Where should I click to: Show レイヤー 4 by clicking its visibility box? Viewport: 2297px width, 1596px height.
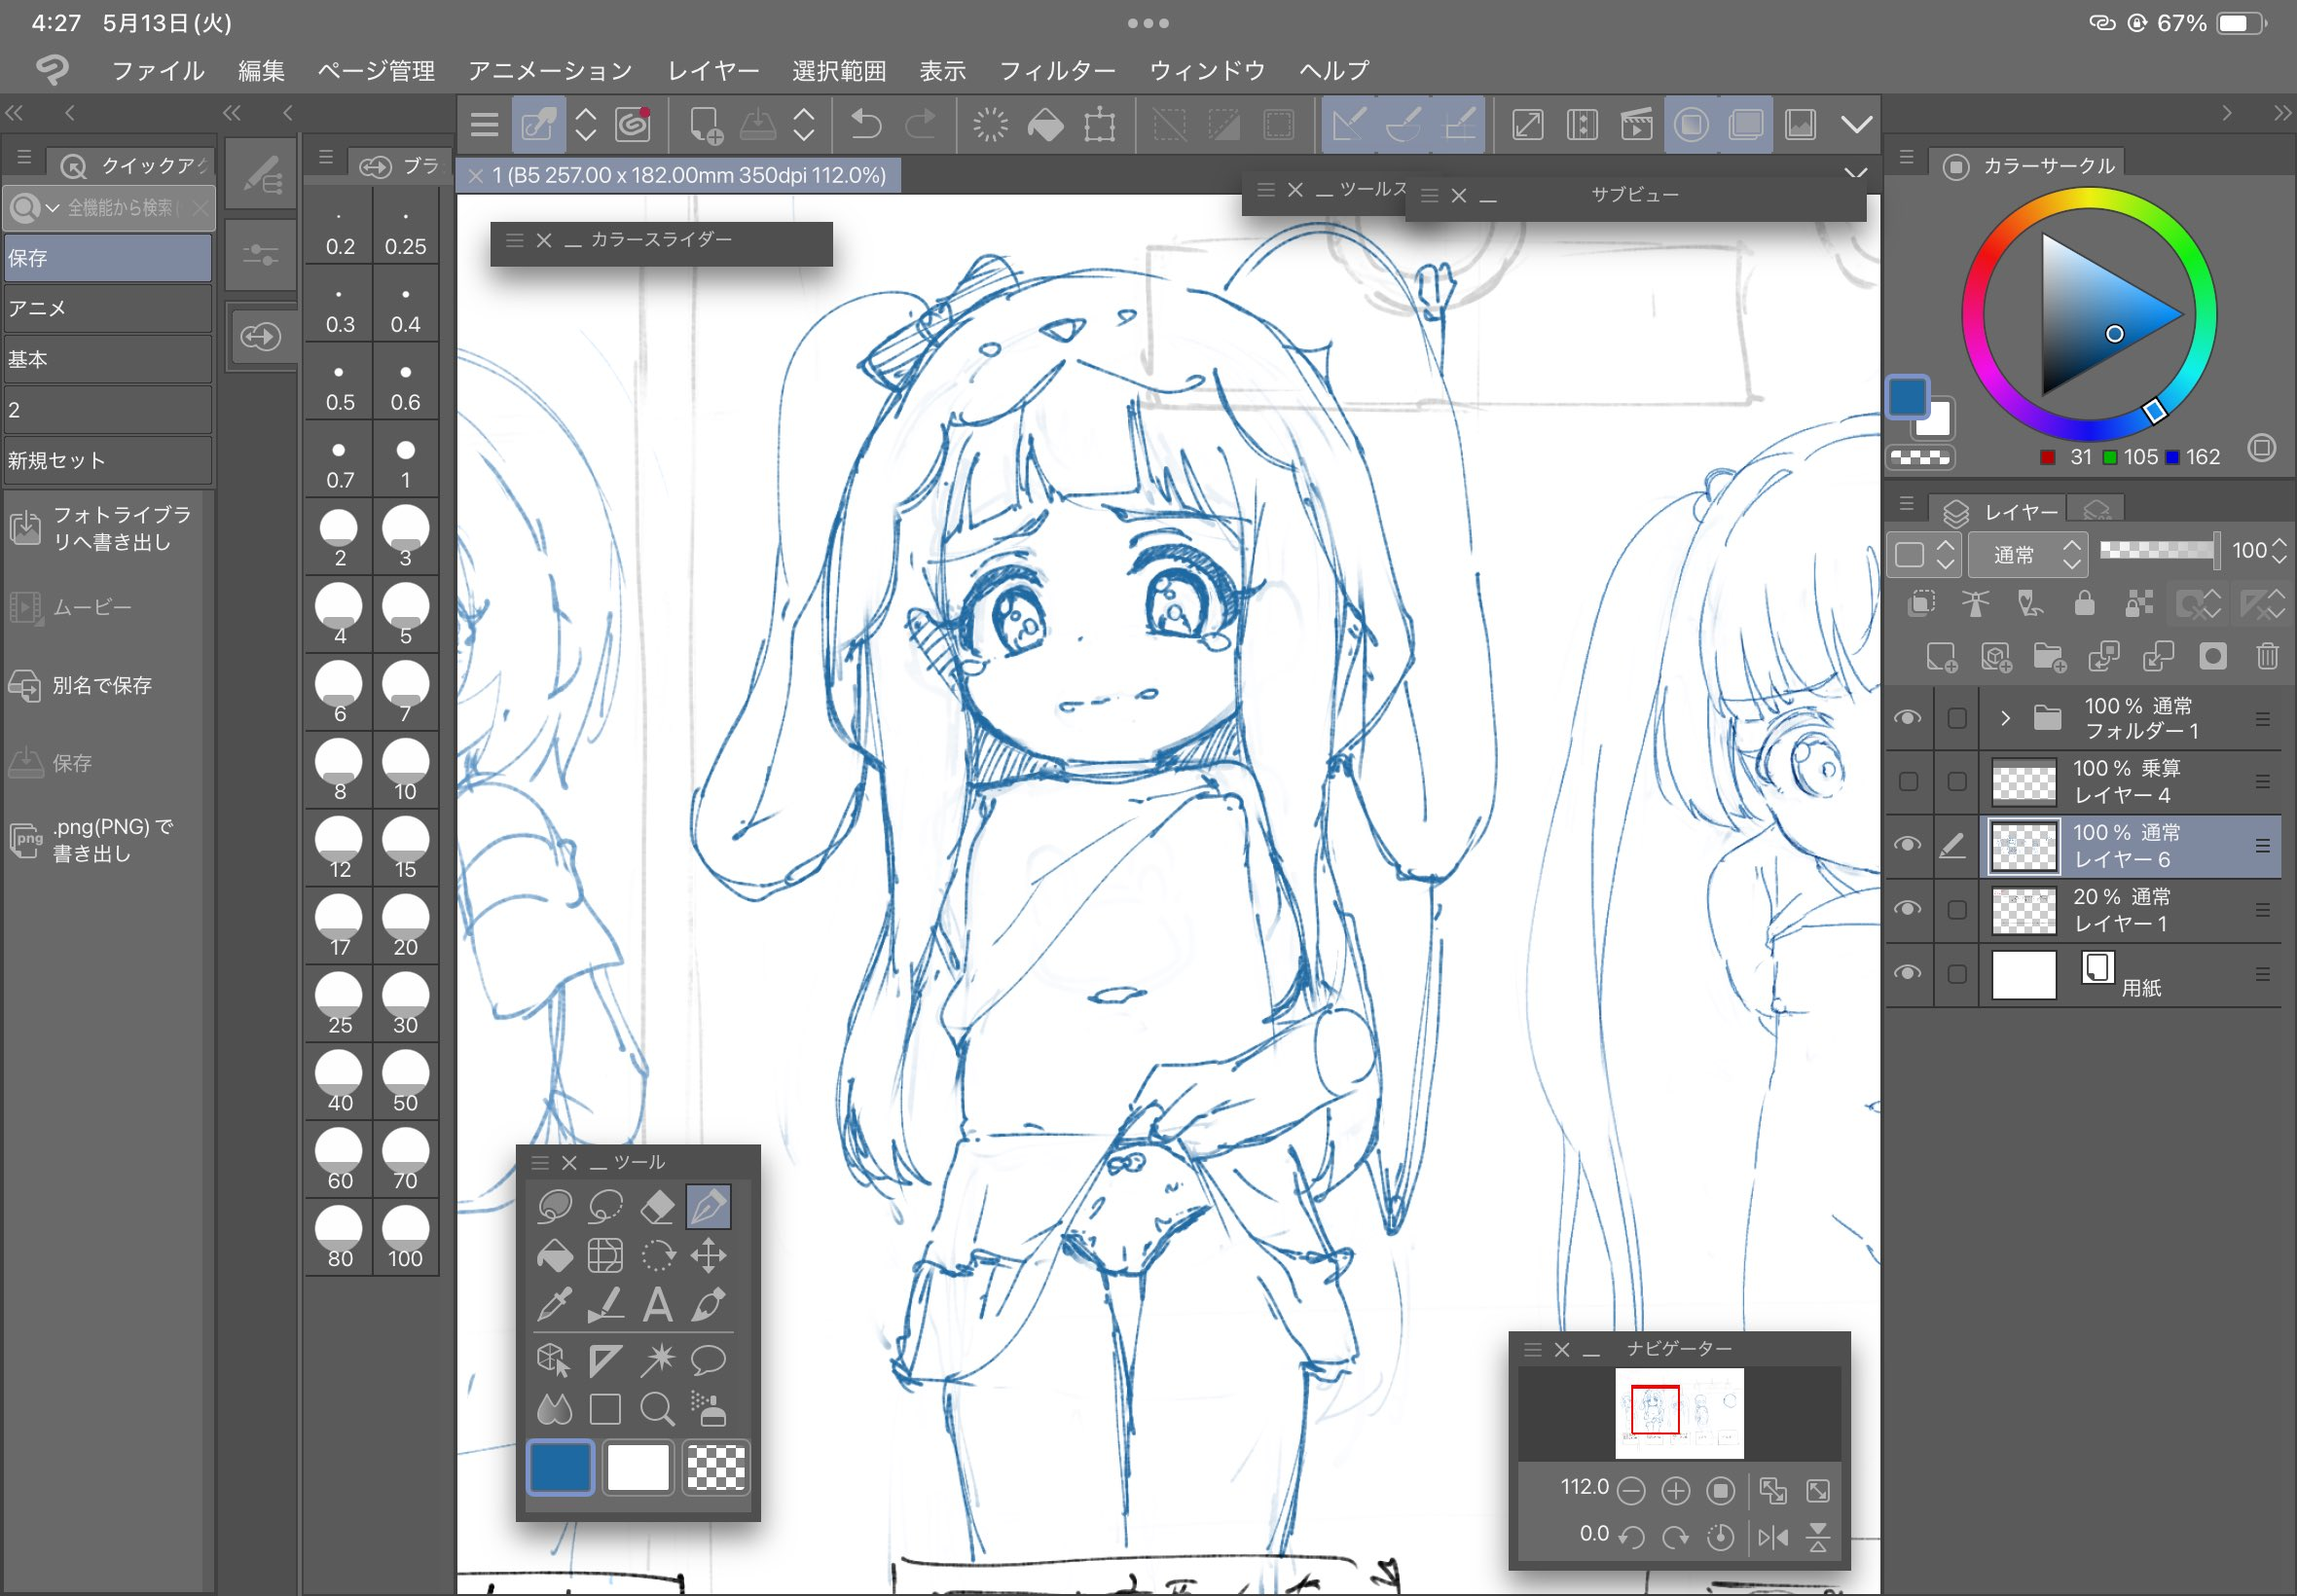tap(1908, 782)
